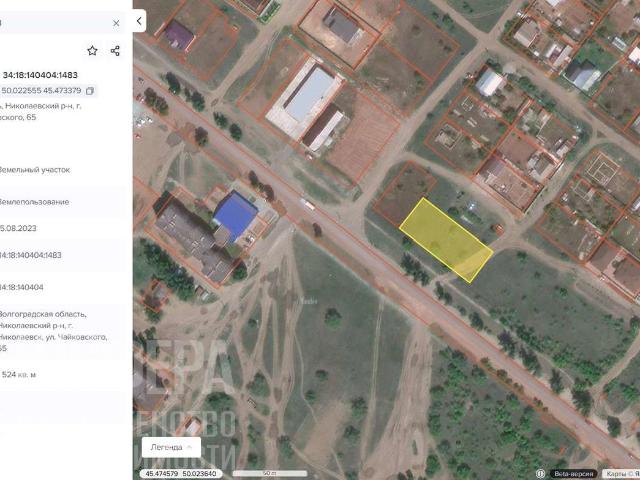Add parcel to favorites with the star icon
Viewport: 640px width, 480px height.
coord(93,51)
